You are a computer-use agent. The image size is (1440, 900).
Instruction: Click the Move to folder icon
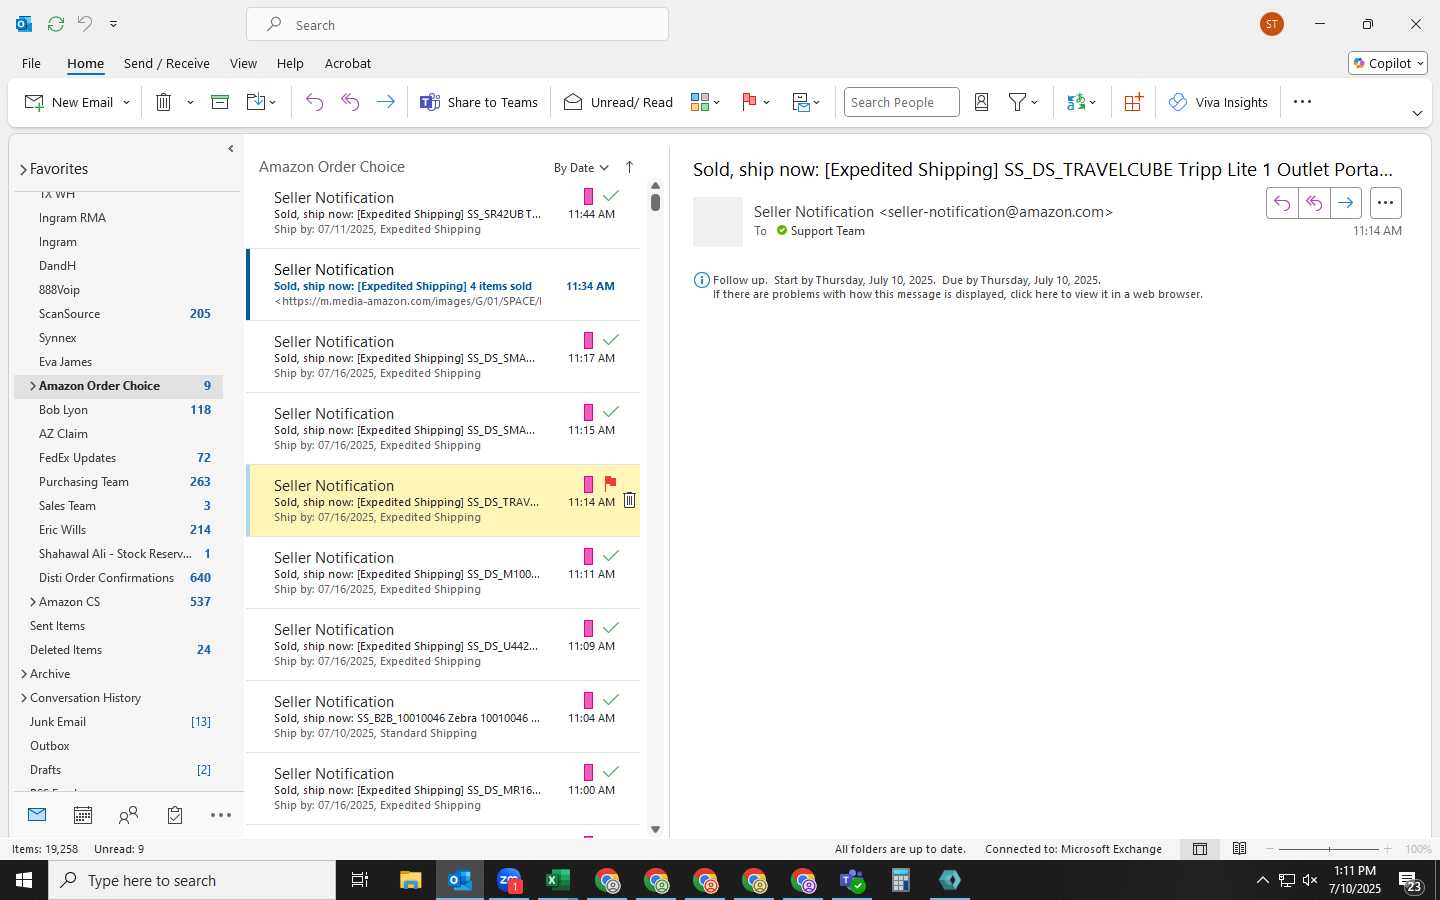click(x=256, y=102)
